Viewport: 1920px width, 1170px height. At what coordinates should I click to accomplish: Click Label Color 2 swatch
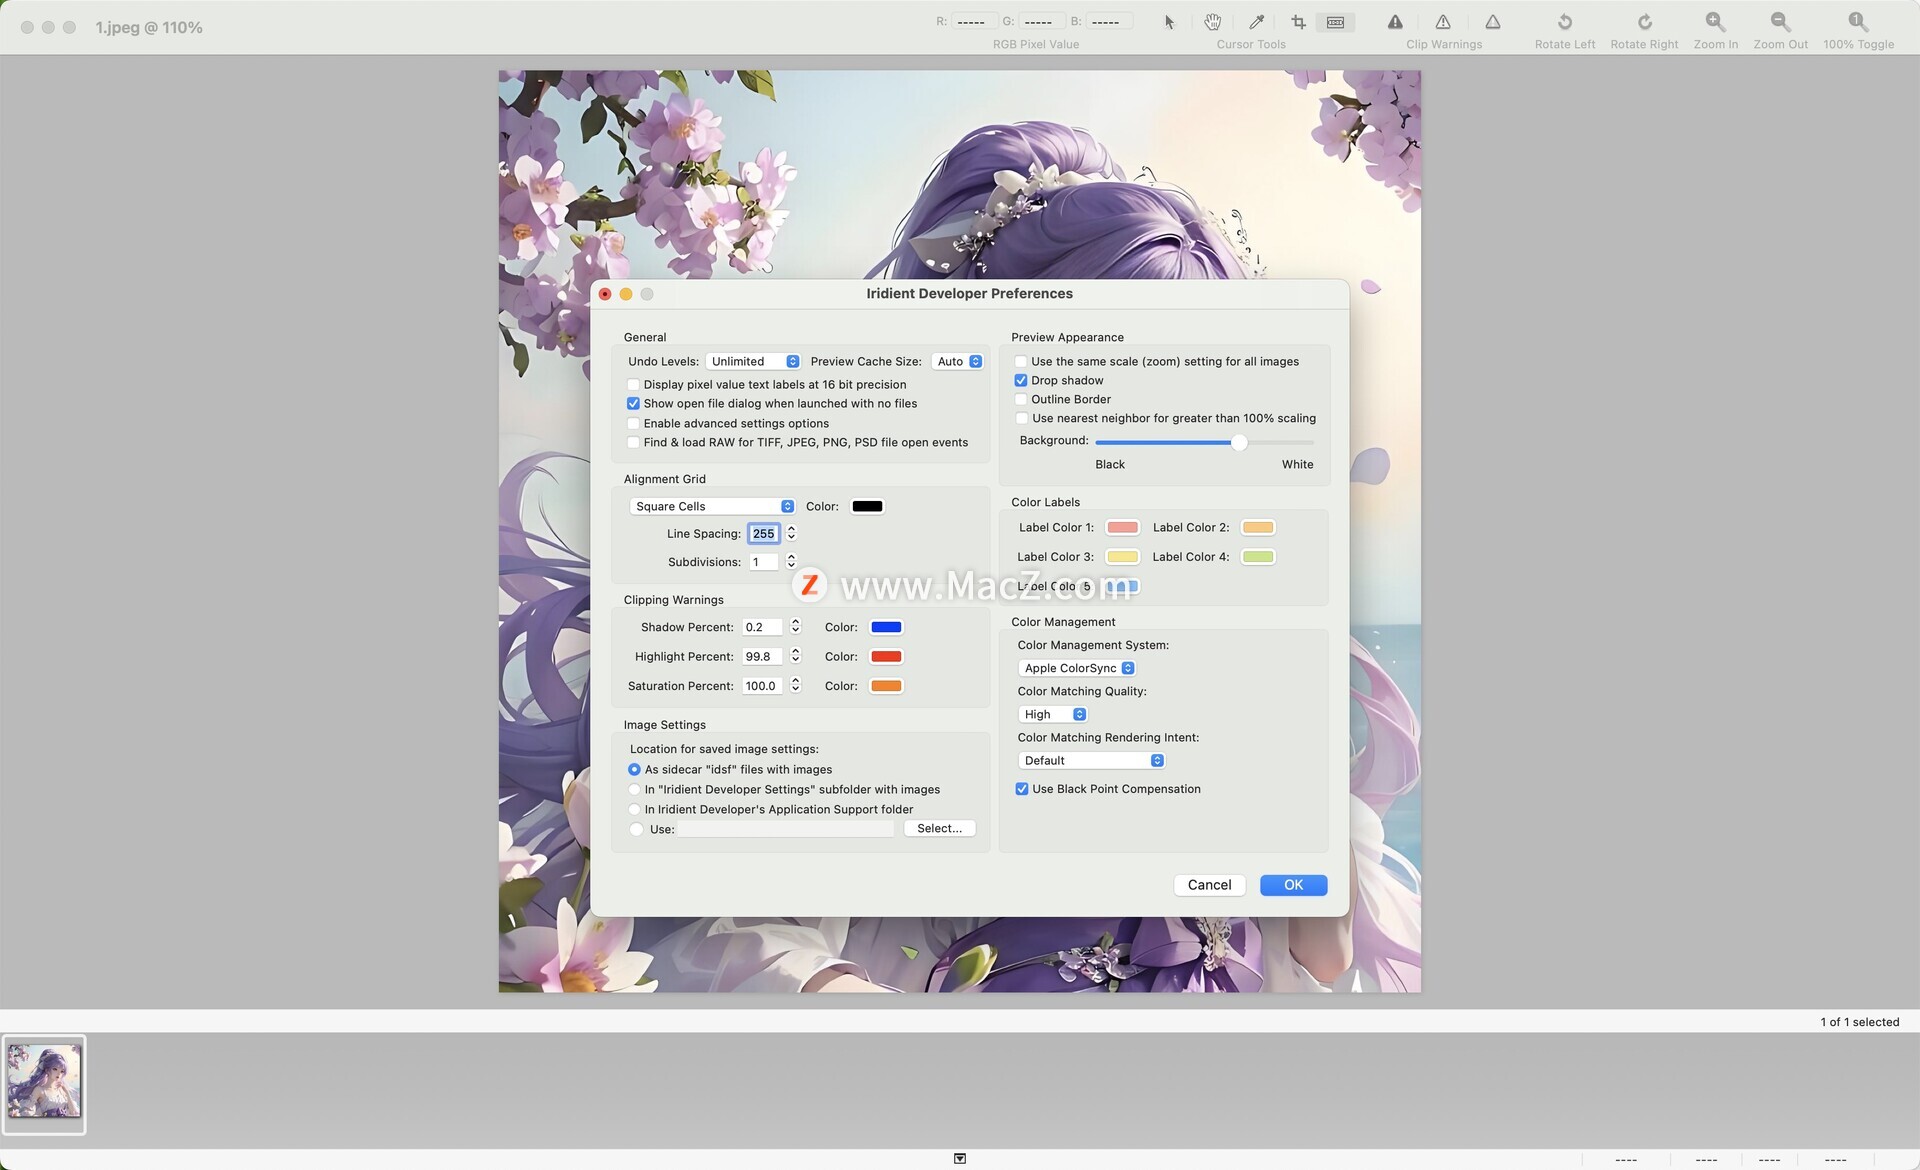(x=1257, y=528)
